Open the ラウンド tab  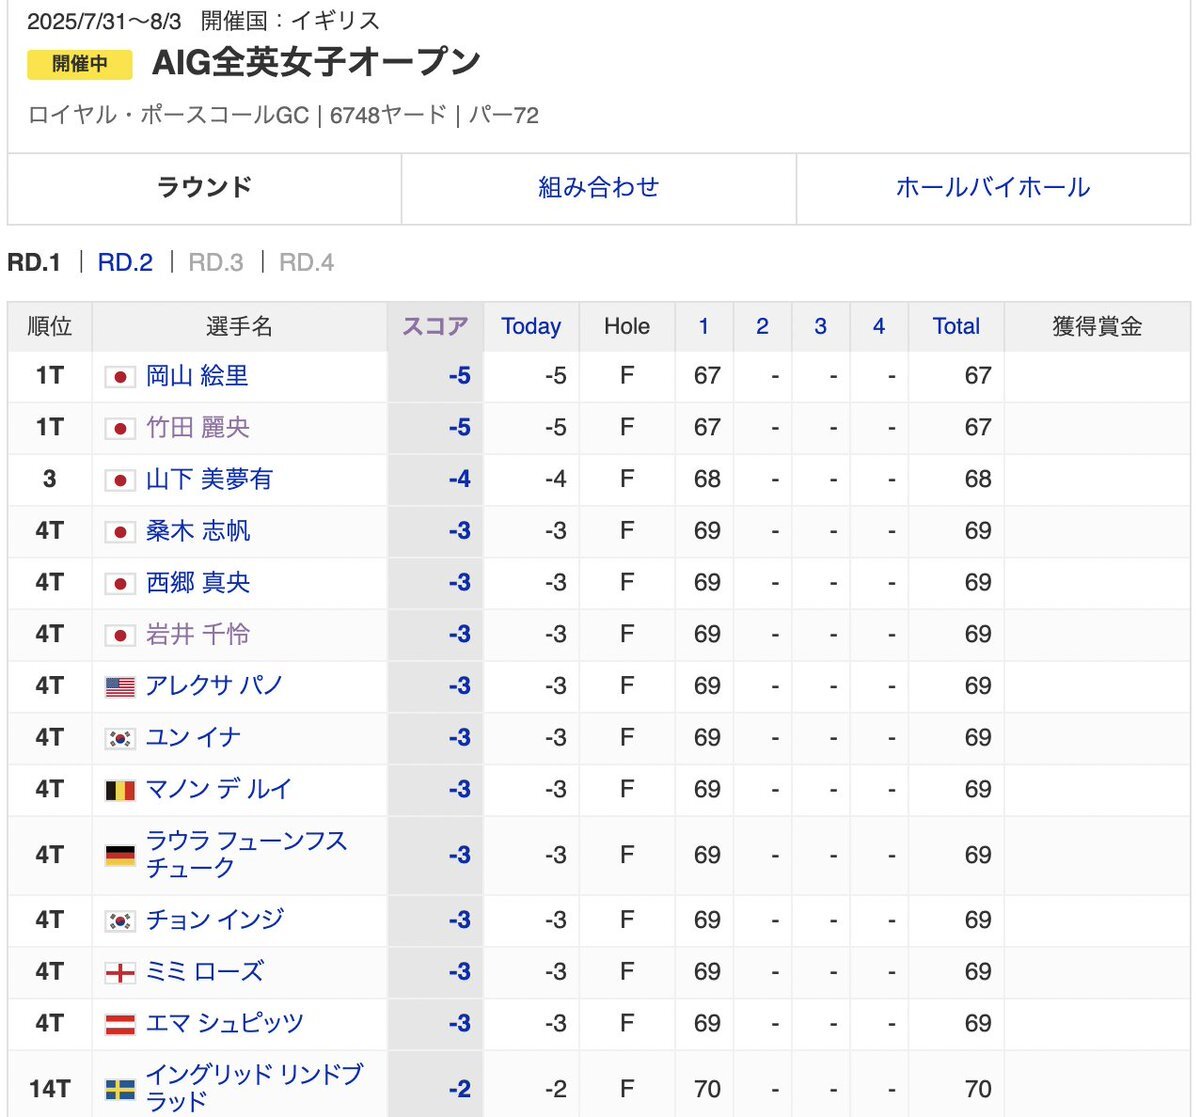click(x=204, y=188)
